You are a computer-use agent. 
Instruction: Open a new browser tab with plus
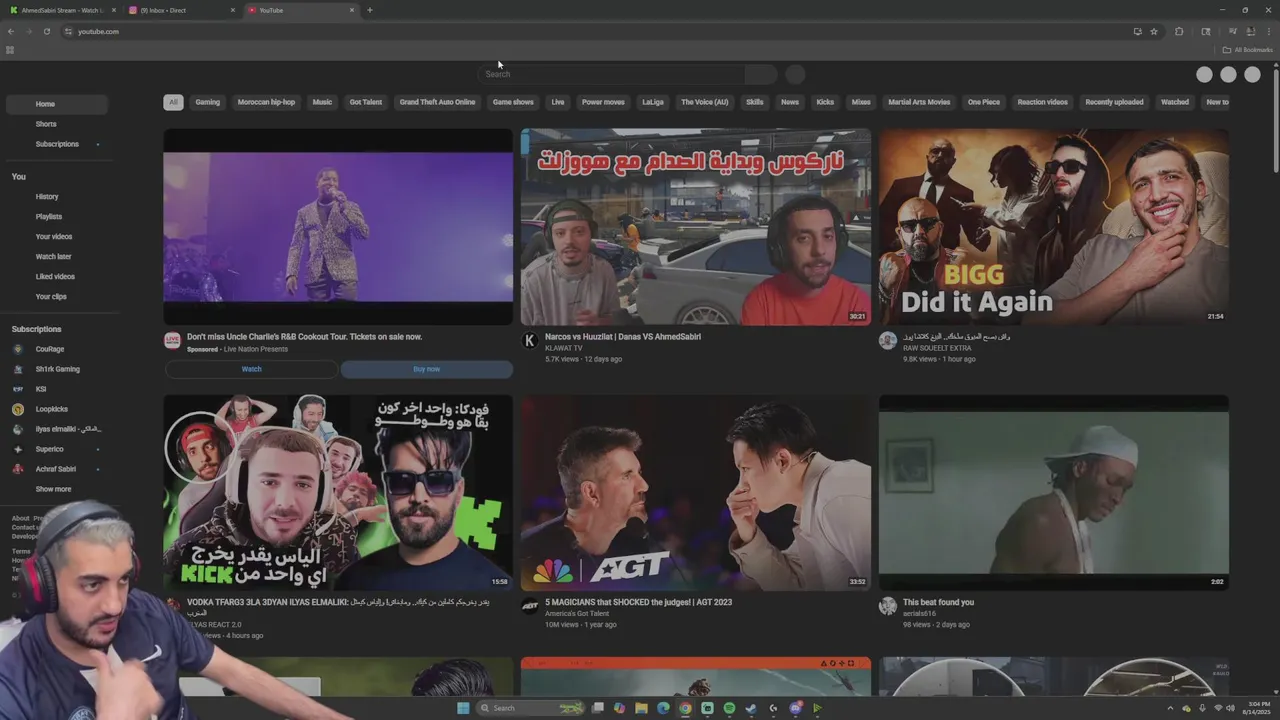coord(370,10)
